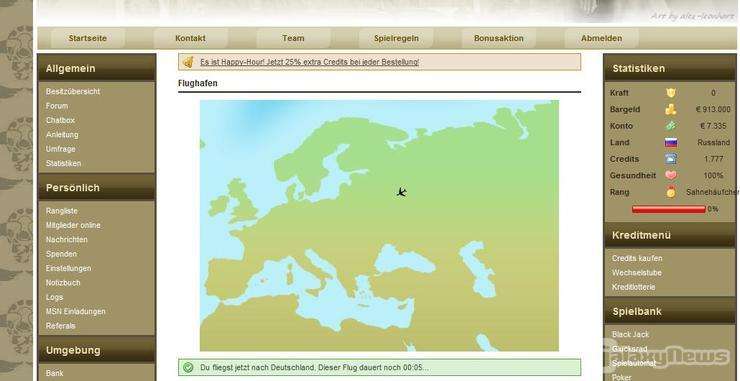
Task: Click the Persönlich panel header
Action: (97, 187)
